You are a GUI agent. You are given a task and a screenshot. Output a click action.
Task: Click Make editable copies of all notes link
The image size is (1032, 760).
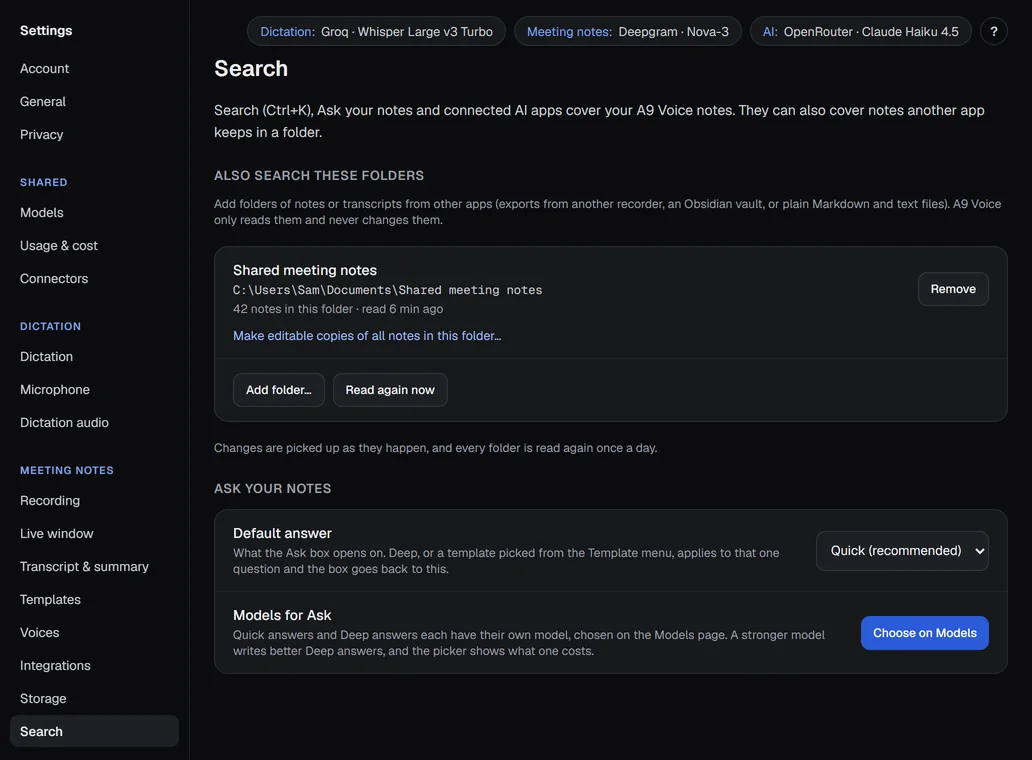click(367, 336)
